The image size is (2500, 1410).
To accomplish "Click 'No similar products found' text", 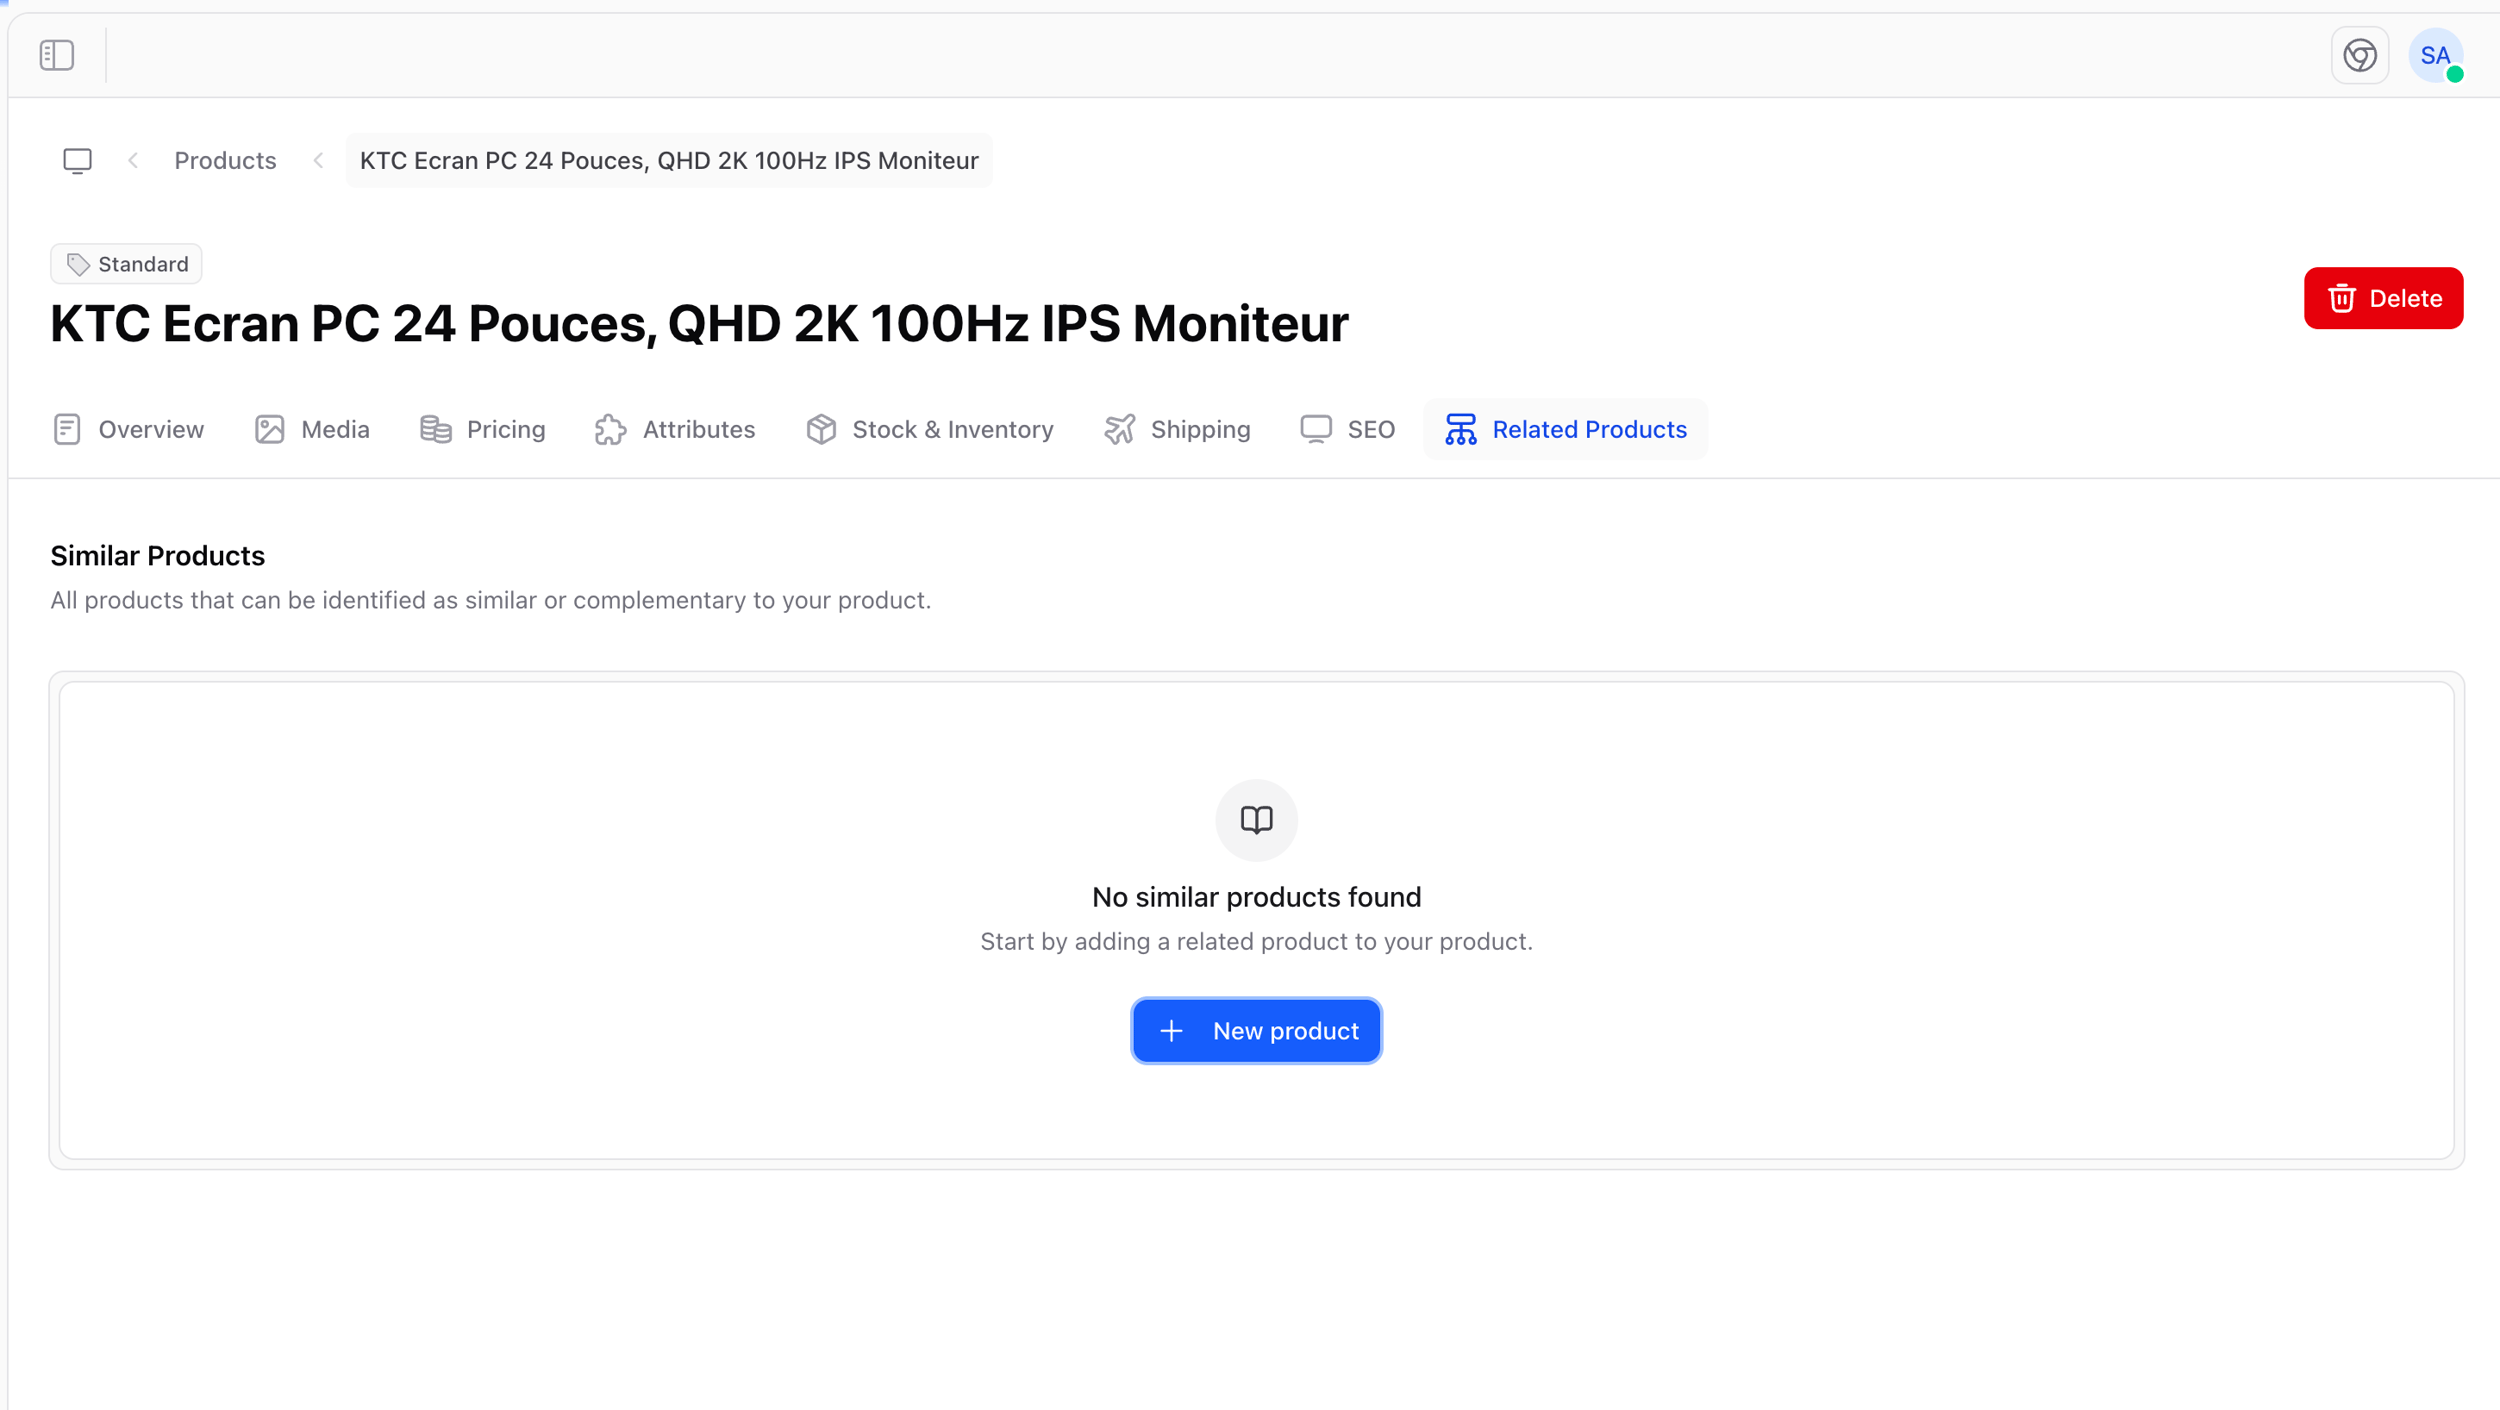I will pyautogui.click(x=1256, y=897).
